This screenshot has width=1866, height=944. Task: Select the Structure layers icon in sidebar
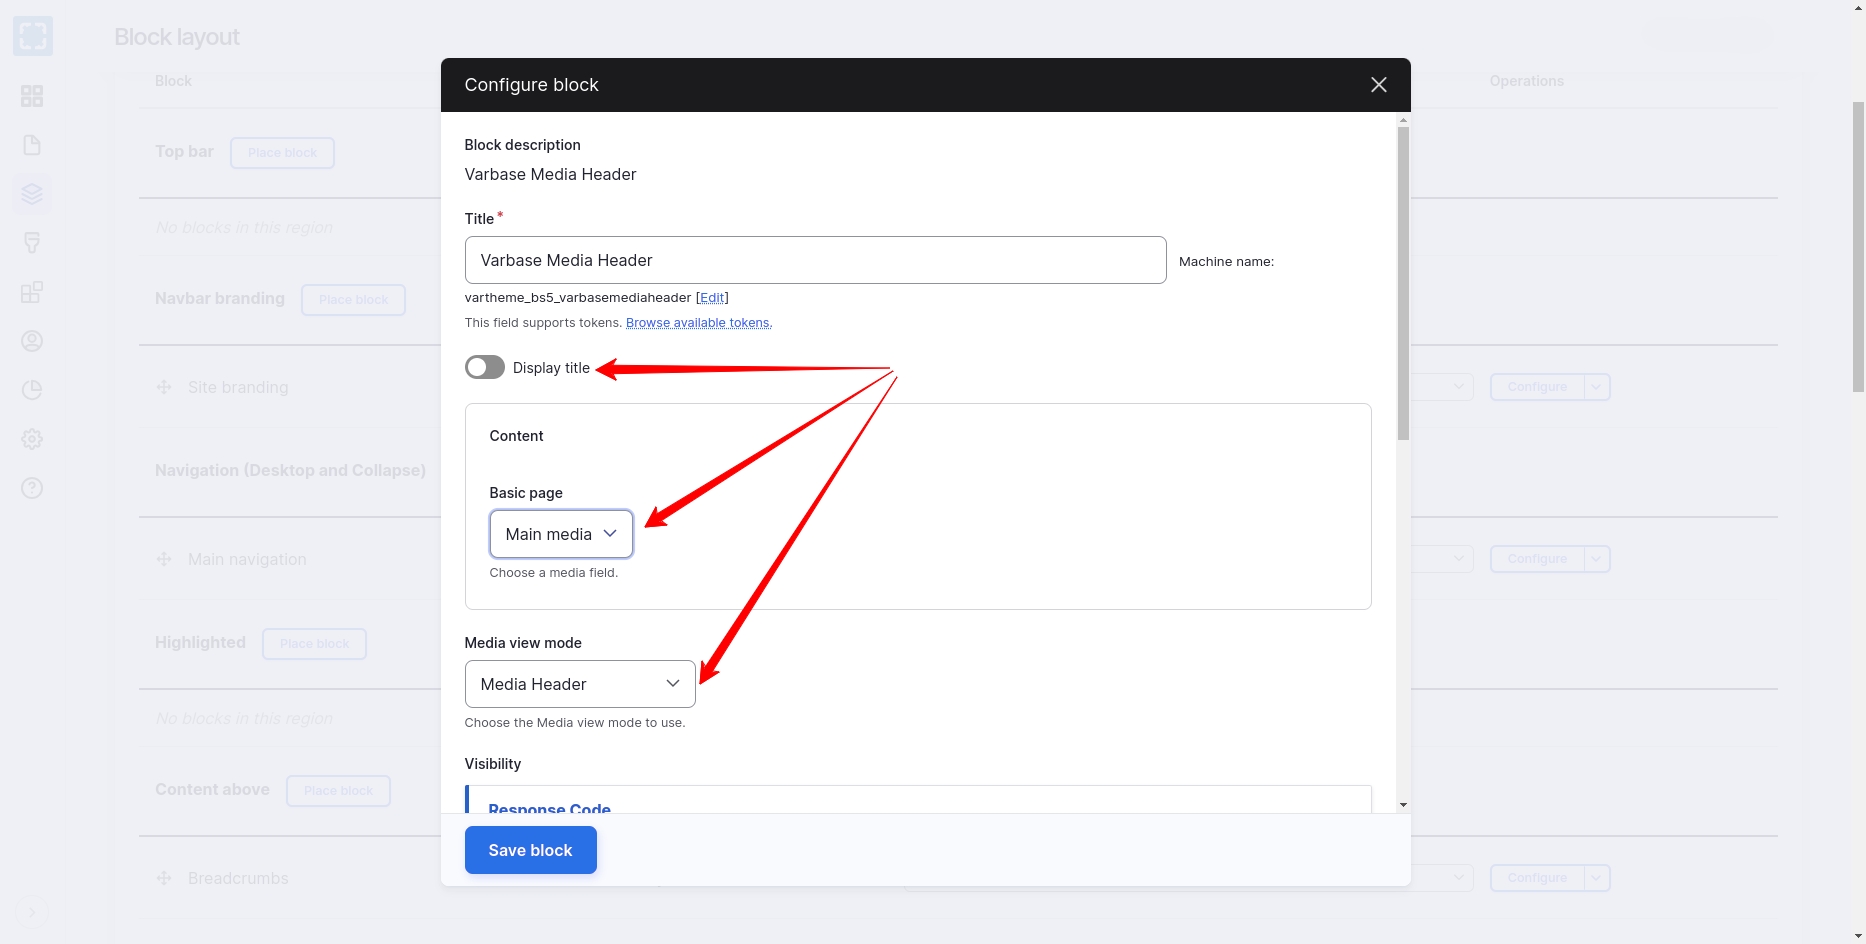coord(32,194)
